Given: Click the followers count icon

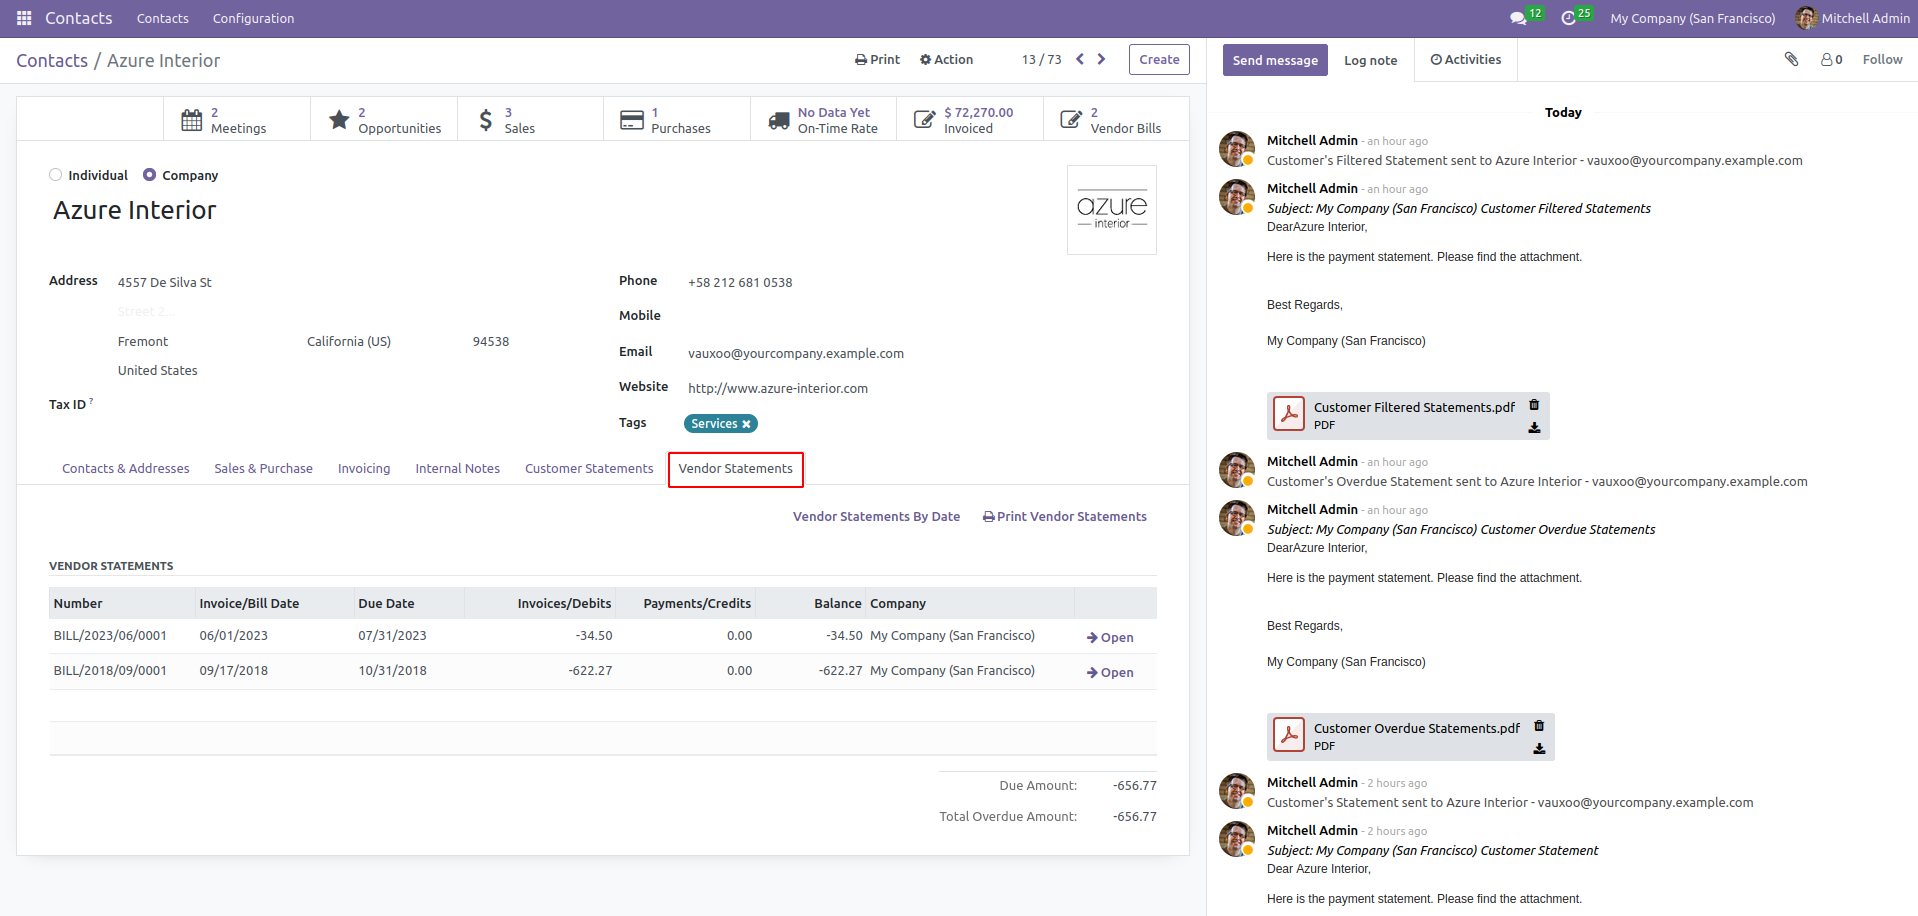Looking at the screenshot, I should pyautogui.click(x=1831, y=59).
